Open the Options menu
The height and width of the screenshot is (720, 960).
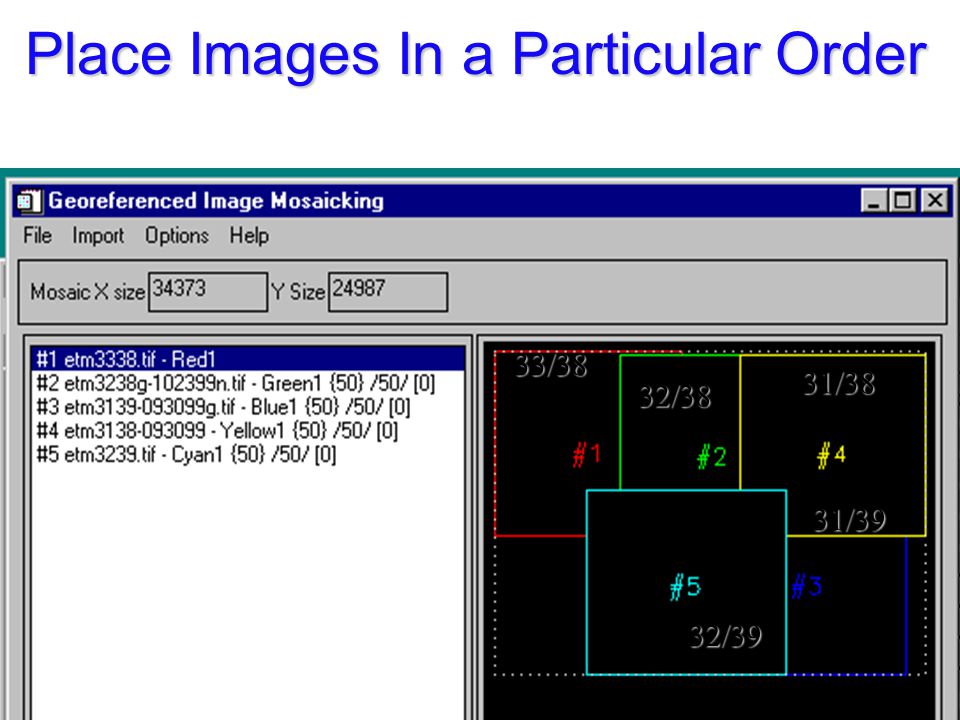coord(177,236)
